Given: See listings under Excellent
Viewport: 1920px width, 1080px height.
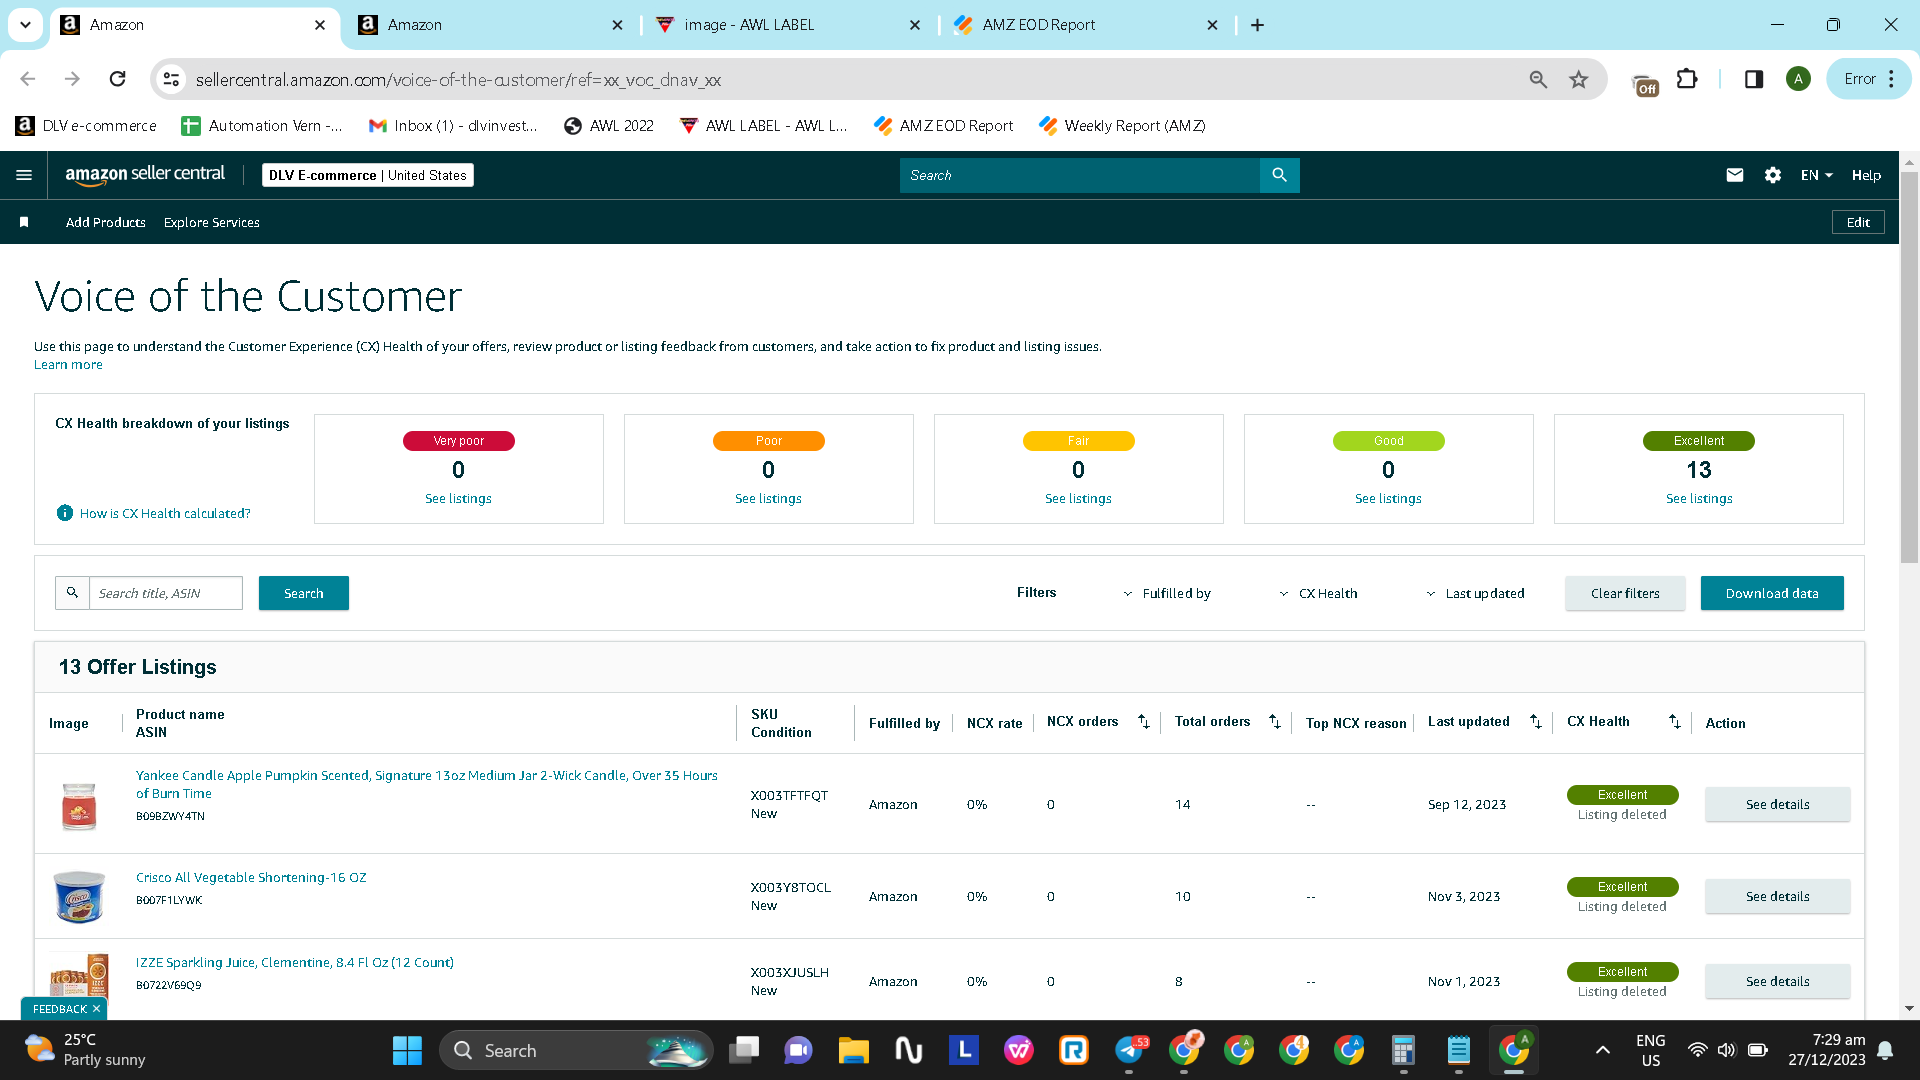Looking at the screenshot, I should tap(1699, 498).
